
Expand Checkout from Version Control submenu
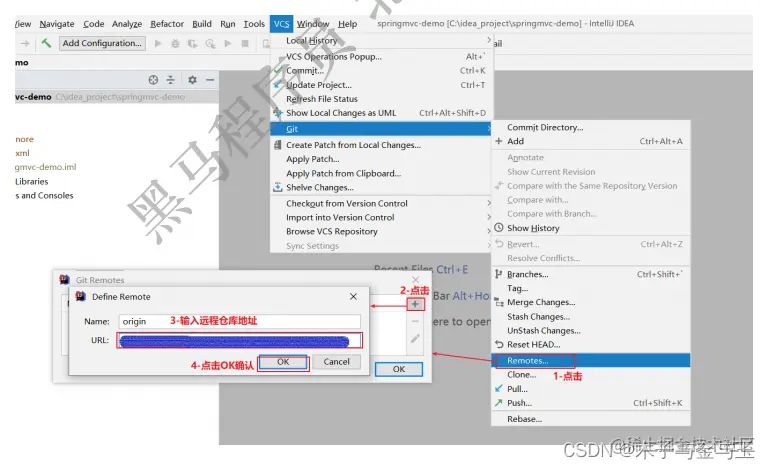(382, 203)
